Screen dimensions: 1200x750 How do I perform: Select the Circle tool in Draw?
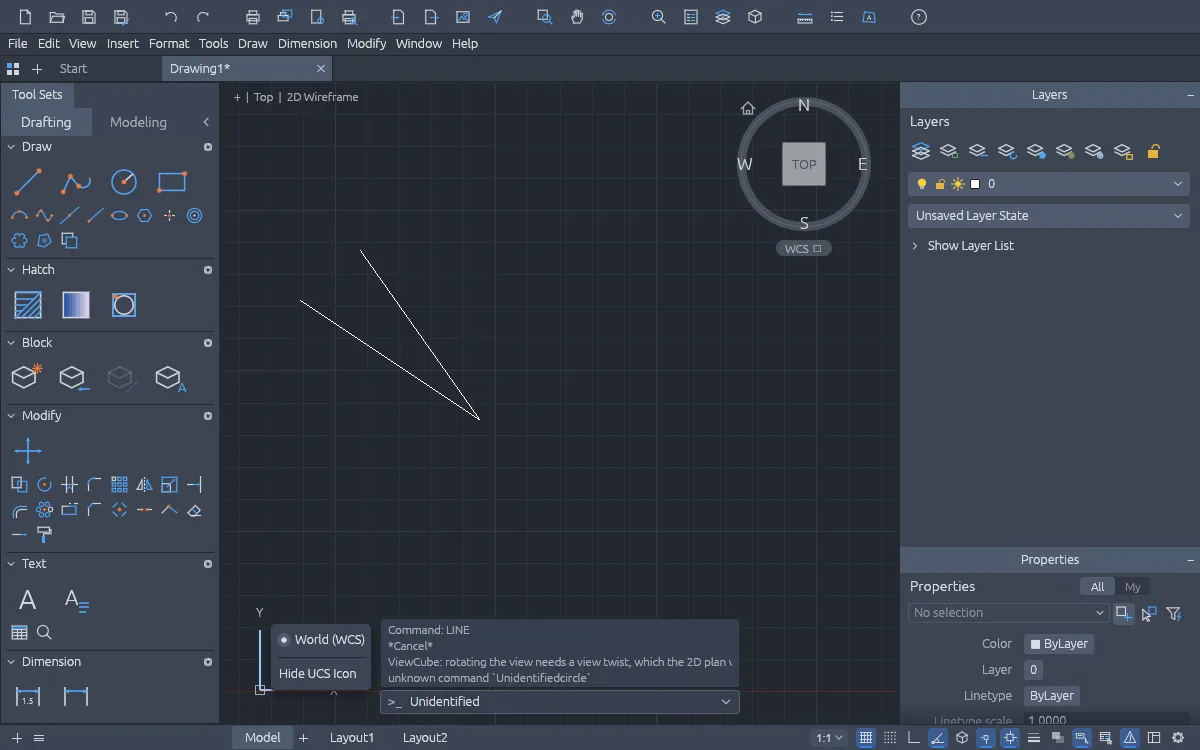124,182
